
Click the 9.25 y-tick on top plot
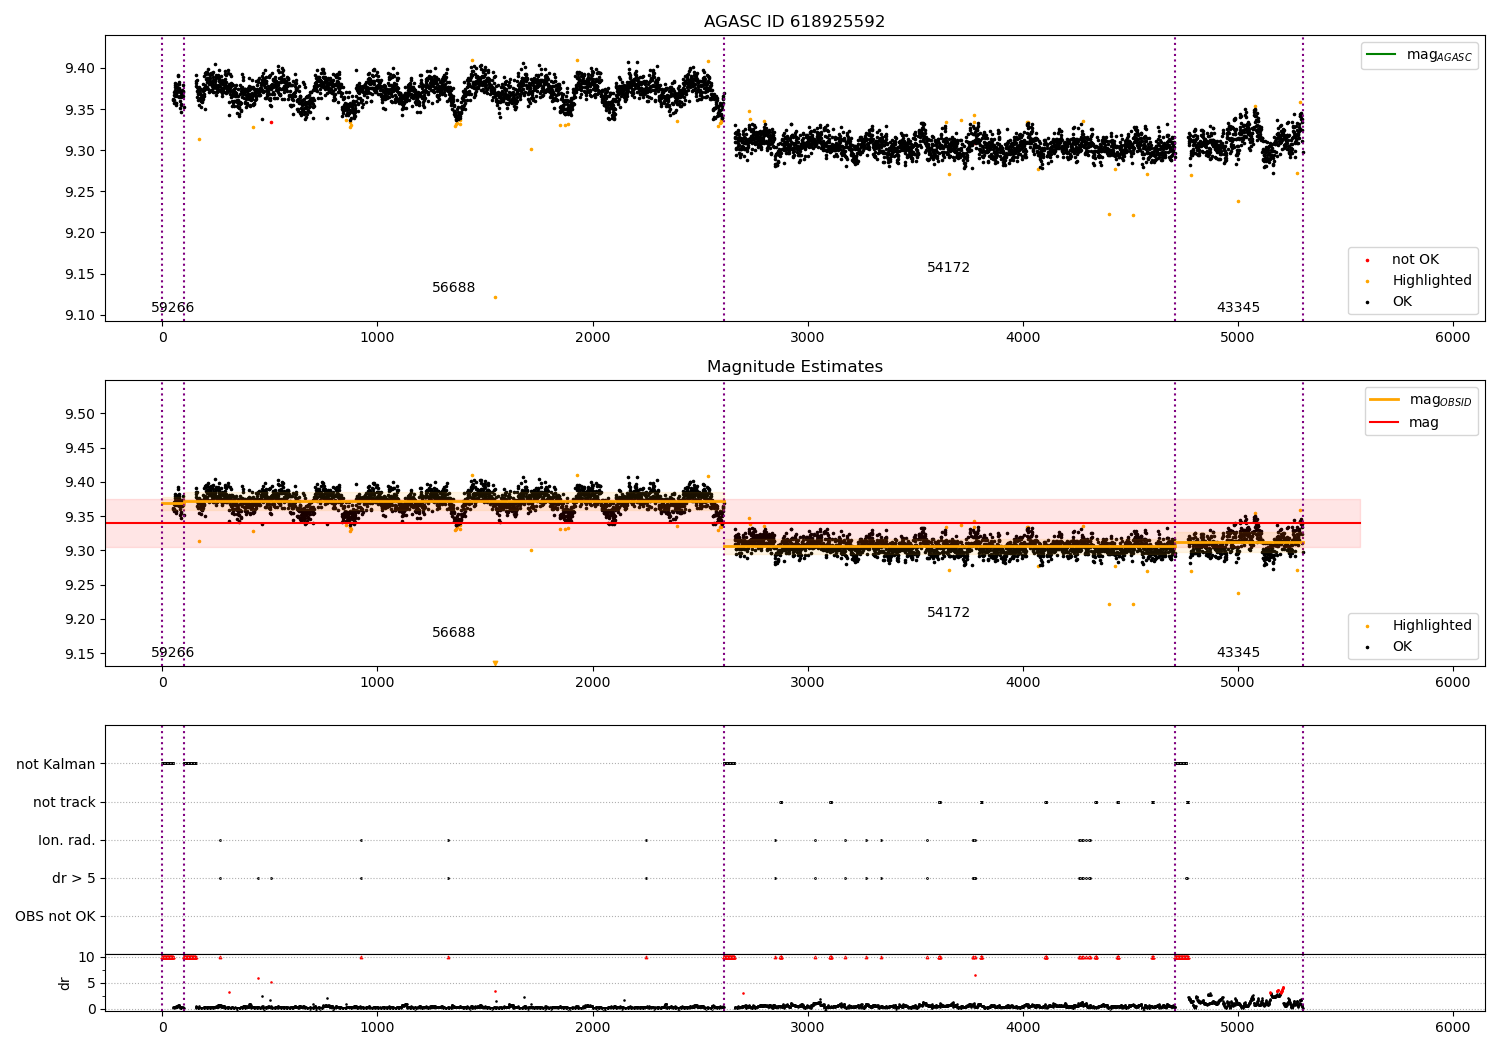[x=80, y=192]
